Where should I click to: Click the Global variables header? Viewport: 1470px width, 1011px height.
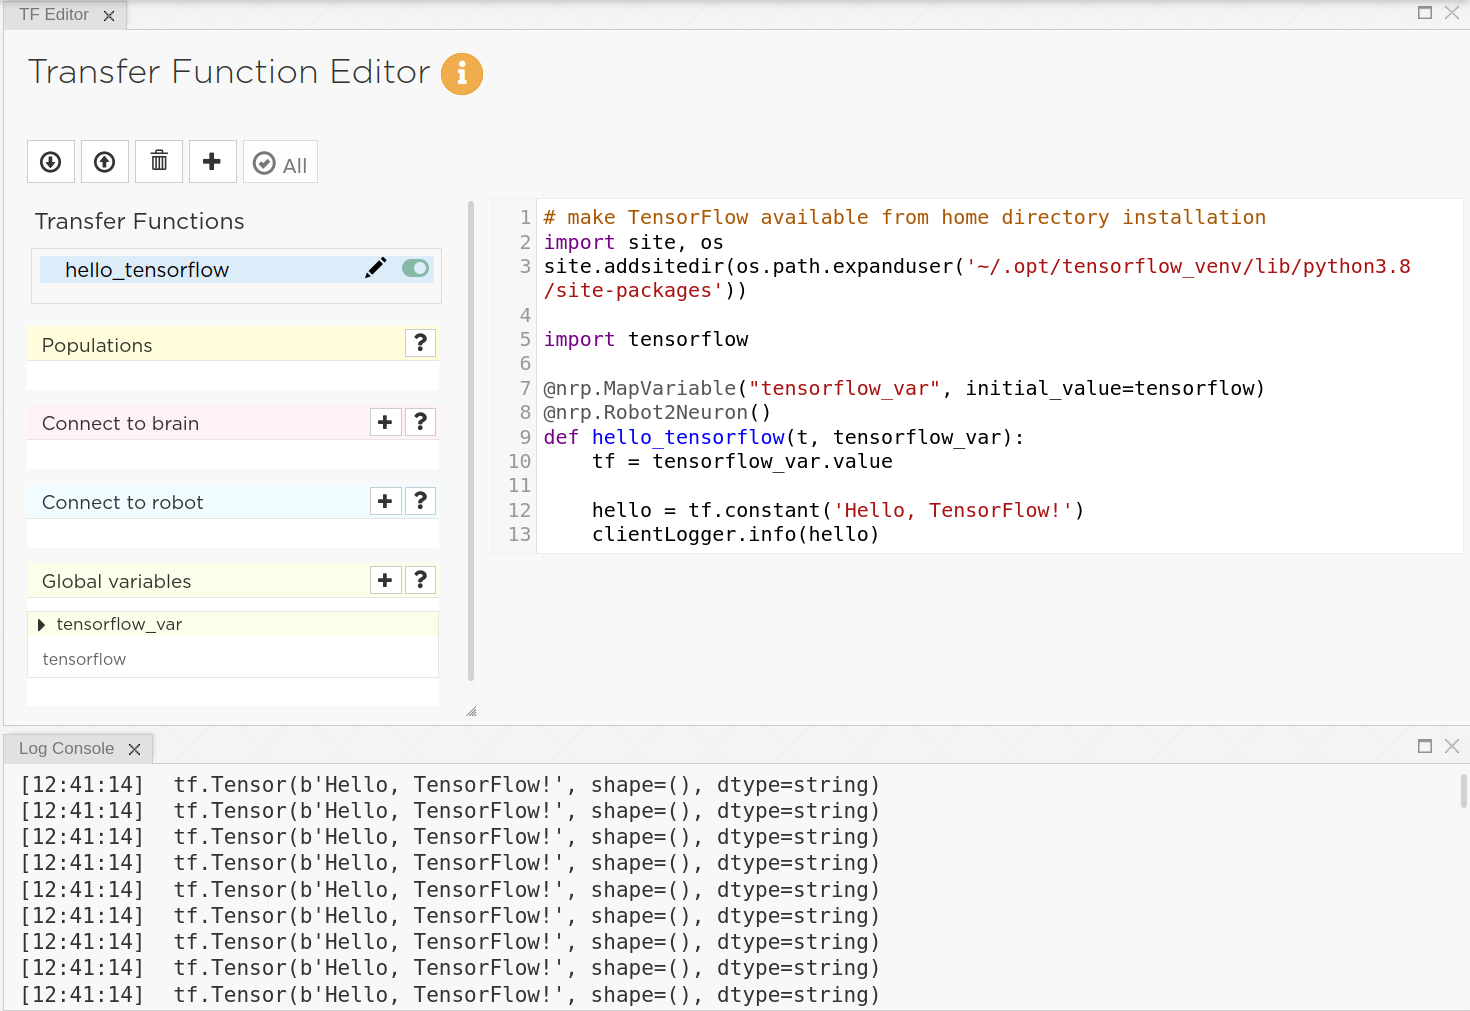point(233,581)
